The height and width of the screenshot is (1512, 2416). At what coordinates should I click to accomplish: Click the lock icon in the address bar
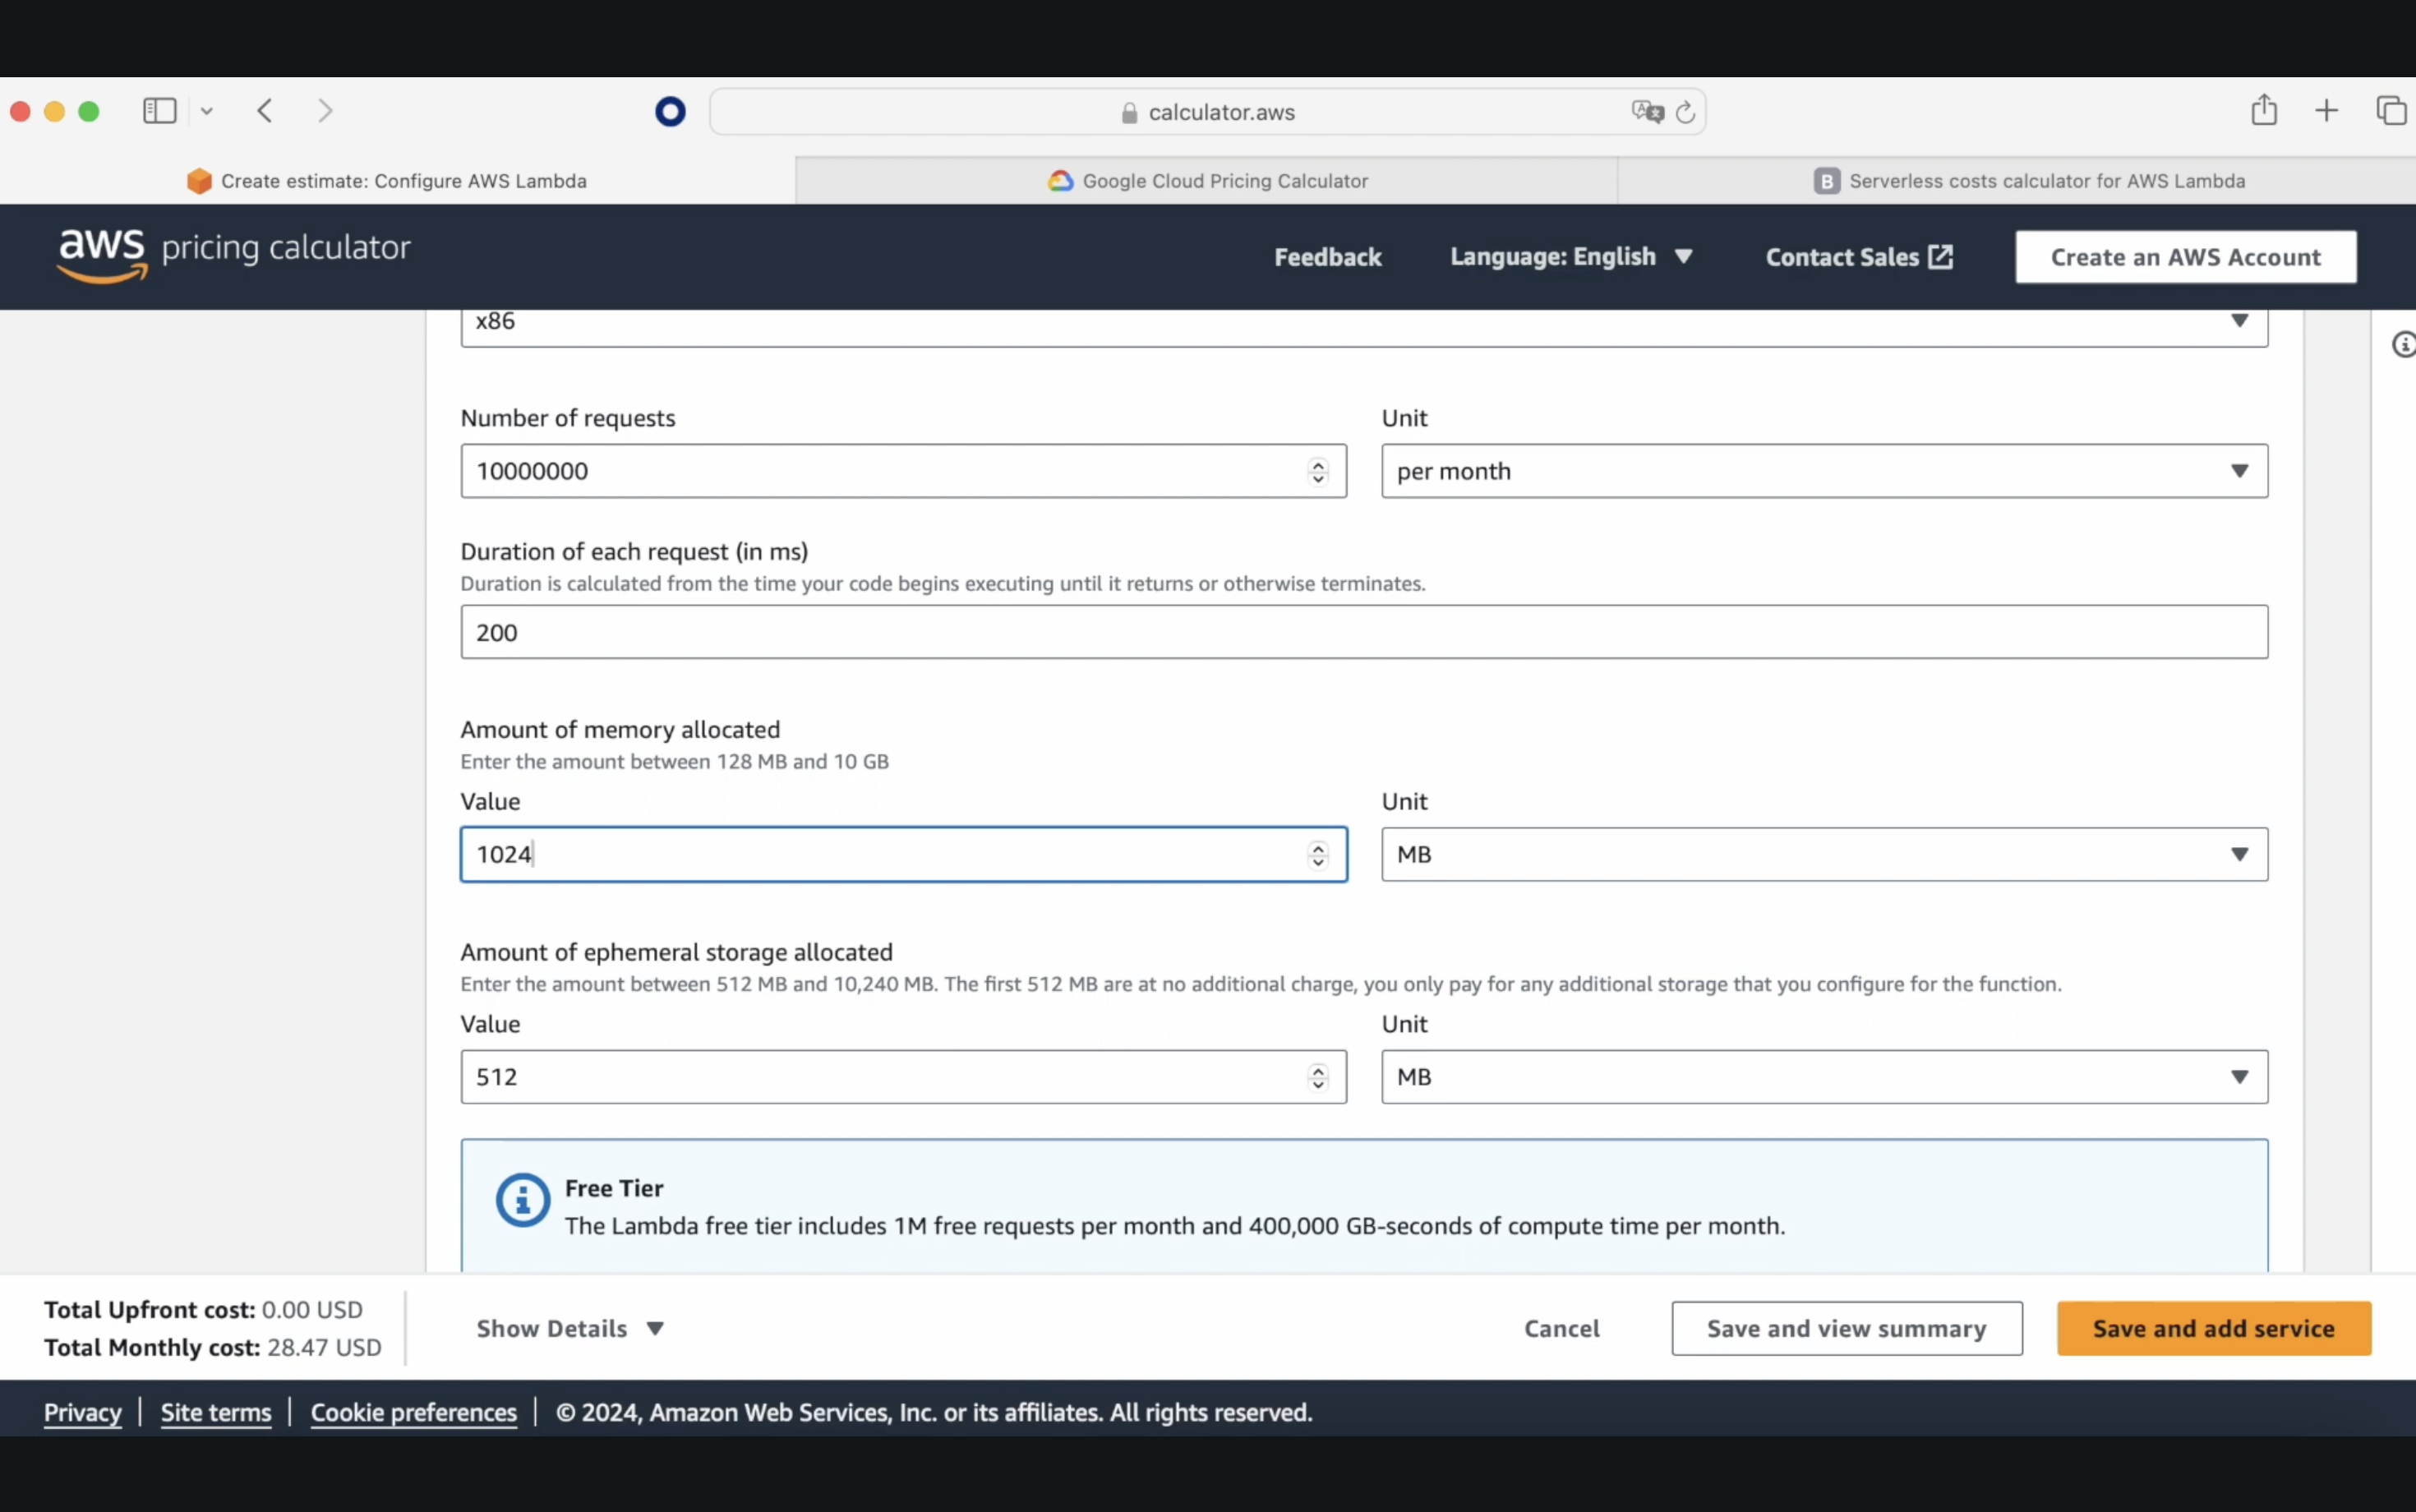pos(1123,112)
